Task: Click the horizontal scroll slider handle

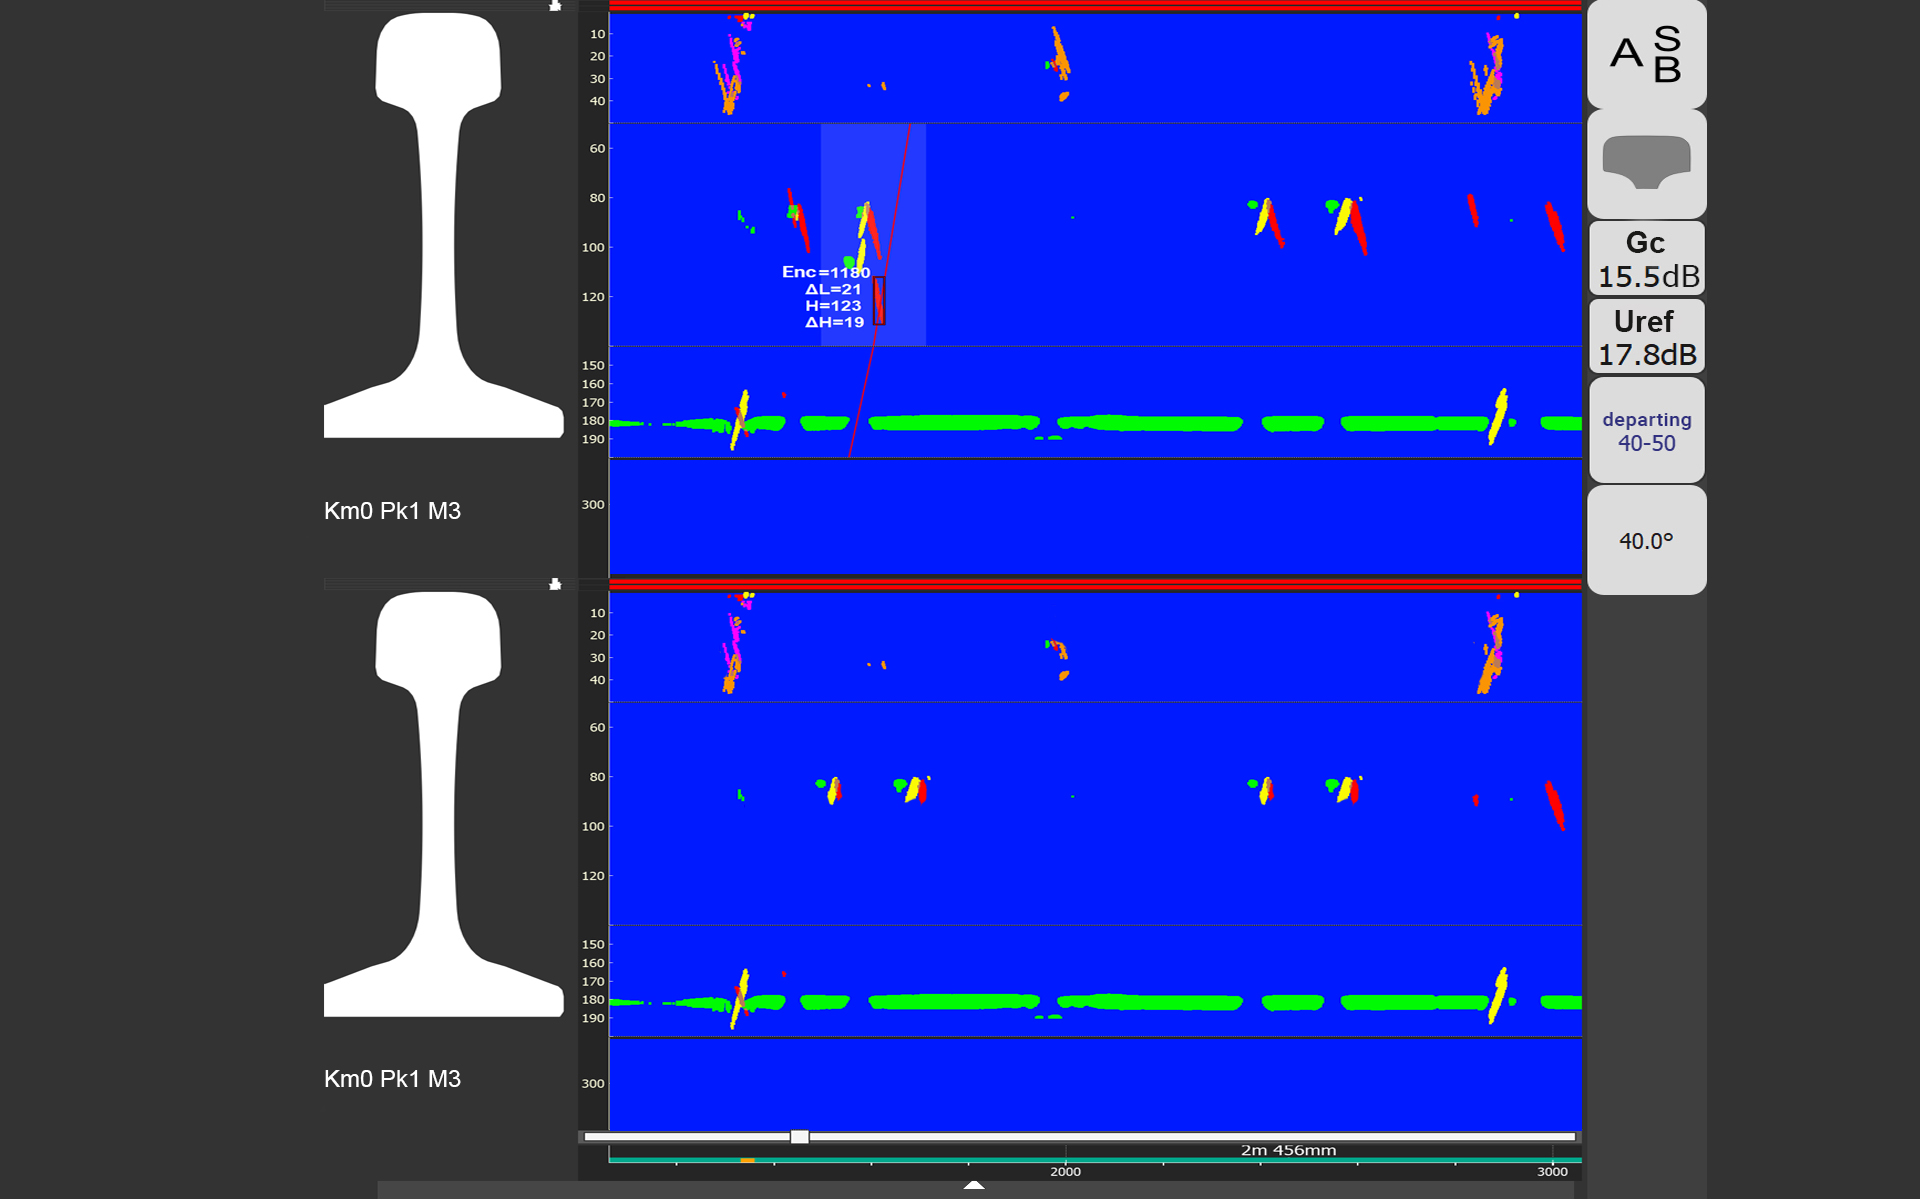Action: (799, 1137)
